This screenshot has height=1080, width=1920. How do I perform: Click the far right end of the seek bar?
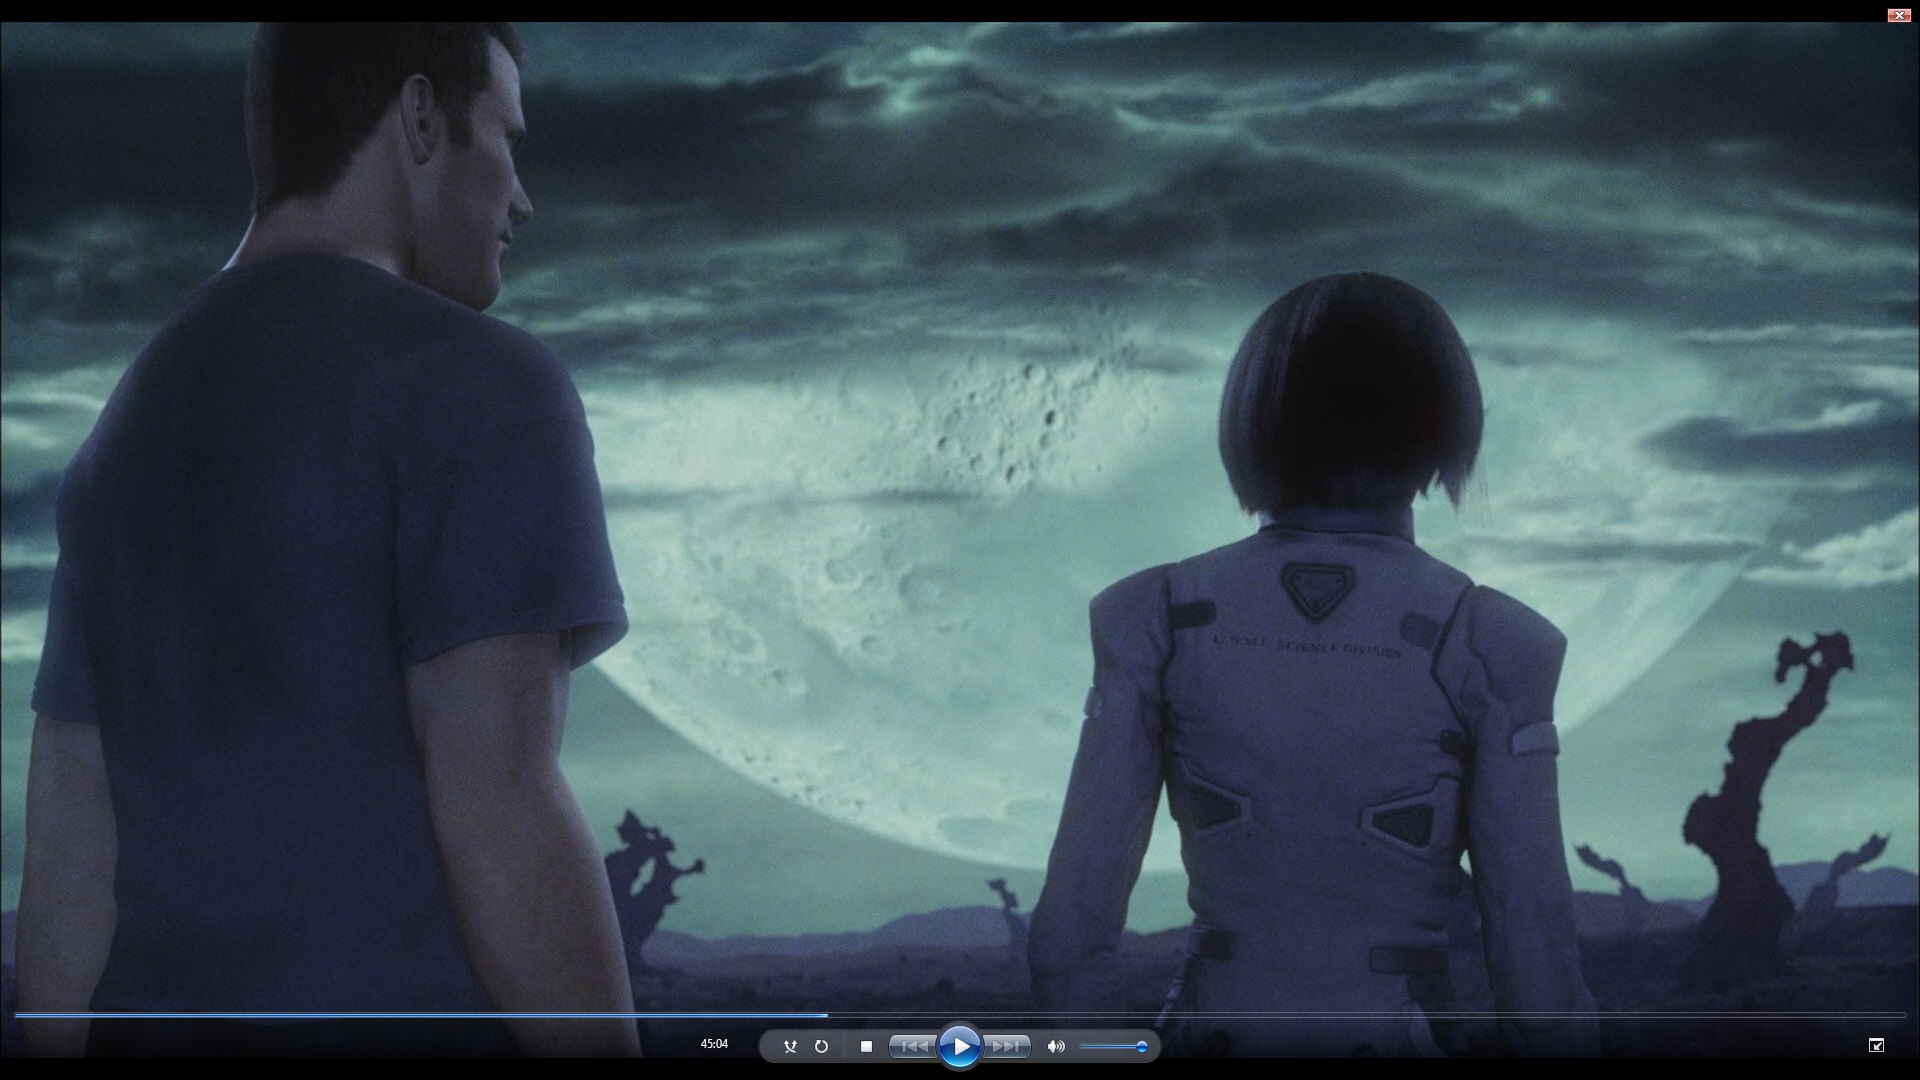pyautogui.click(x=1903, y=1015)
